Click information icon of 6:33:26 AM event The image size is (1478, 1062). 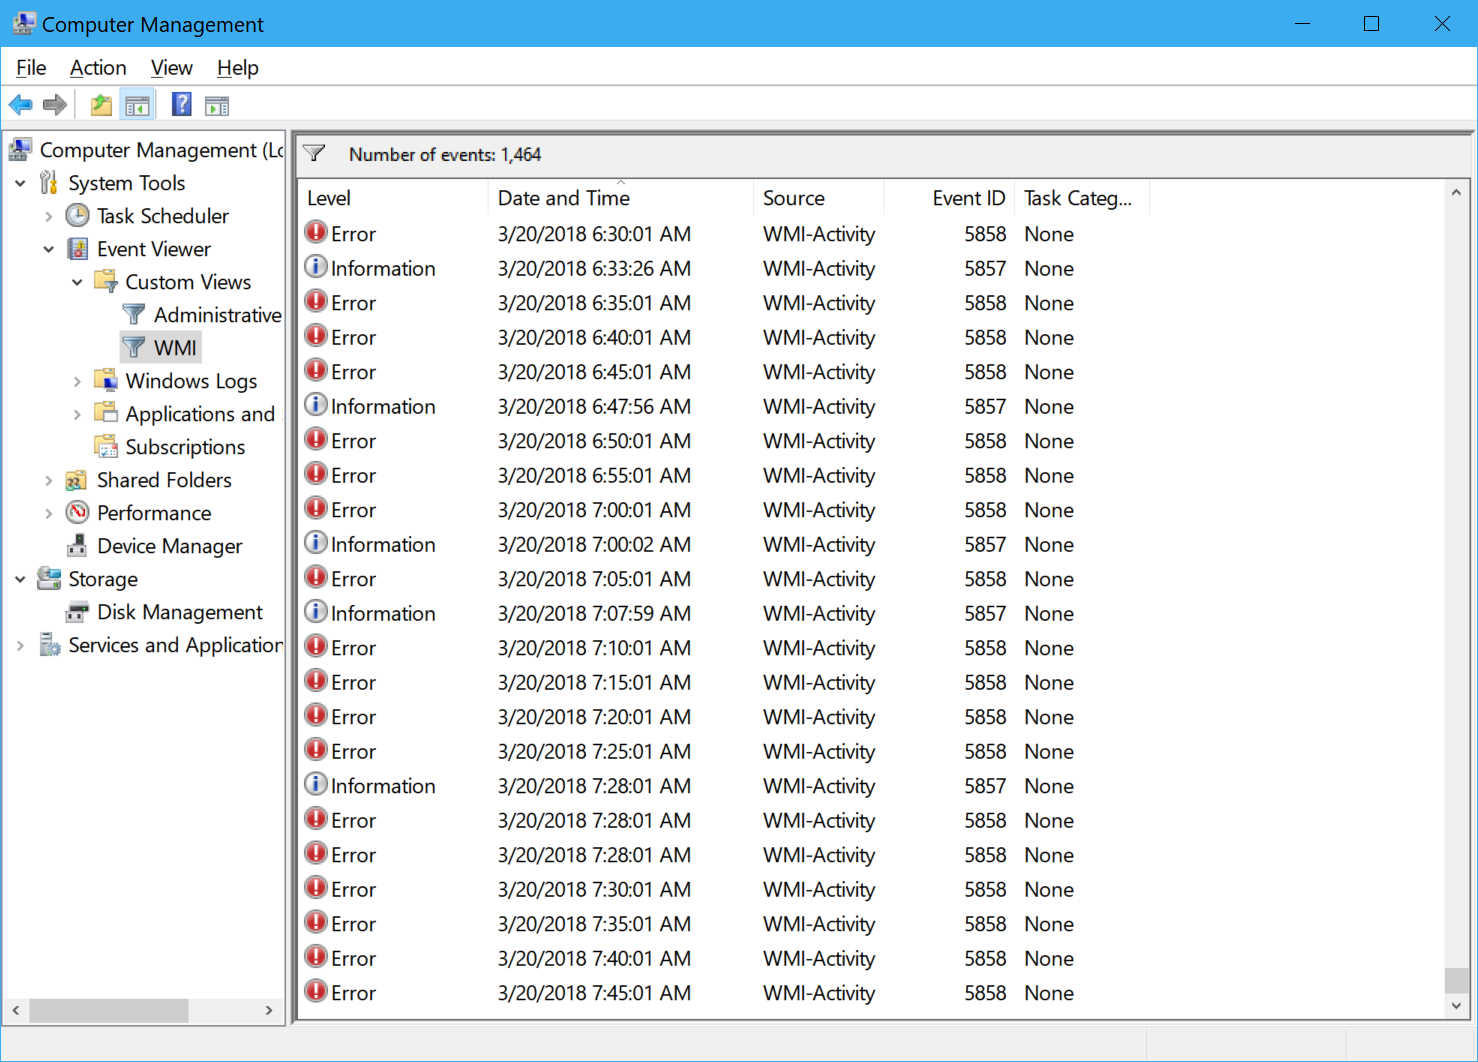pyautogui.click(x=316, y=267)
